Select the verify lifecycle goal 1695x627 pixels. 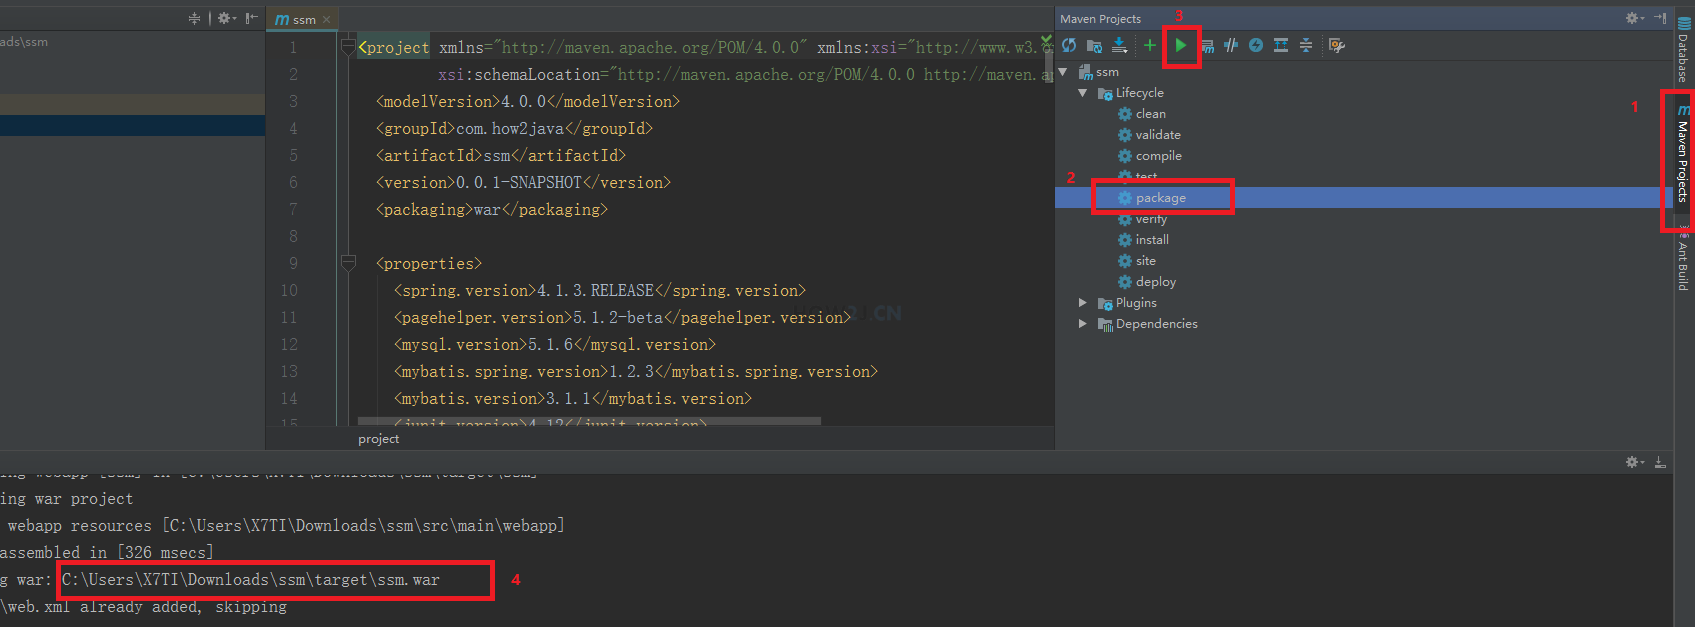(x=1151, y=219)
